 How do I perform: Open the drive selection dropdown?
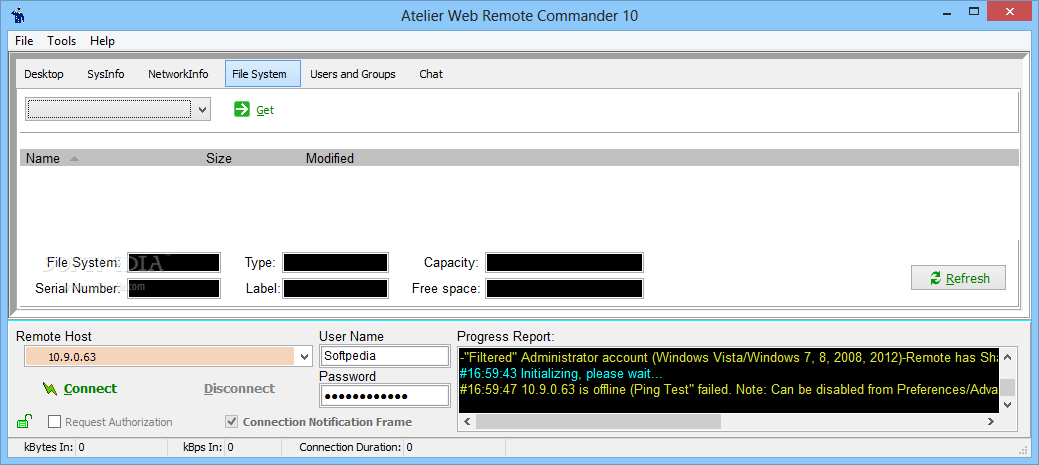click(118, 110)
